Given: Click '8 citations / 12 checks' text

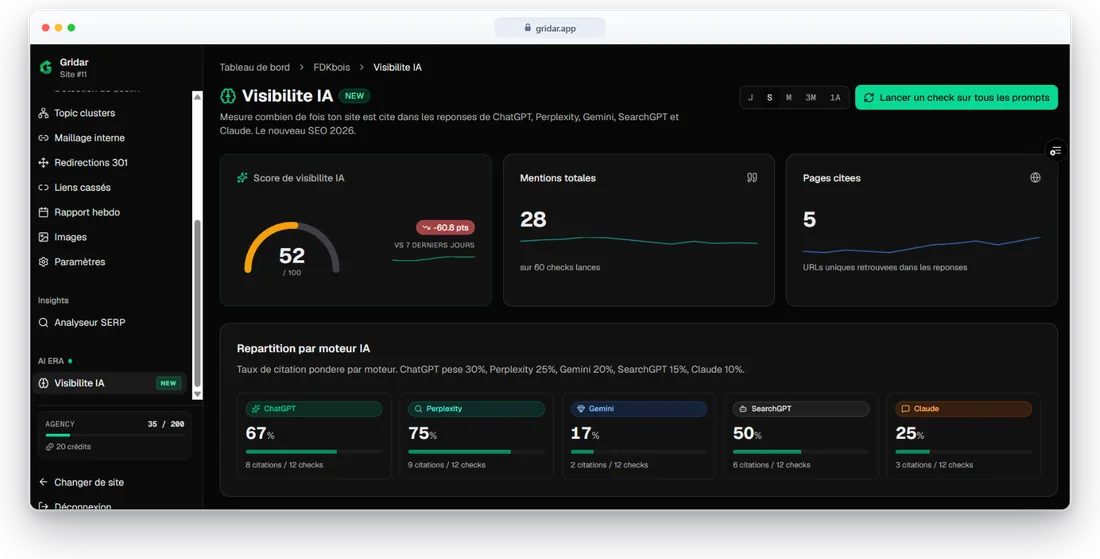Looking at the screenshot, I should pos(284,465).
